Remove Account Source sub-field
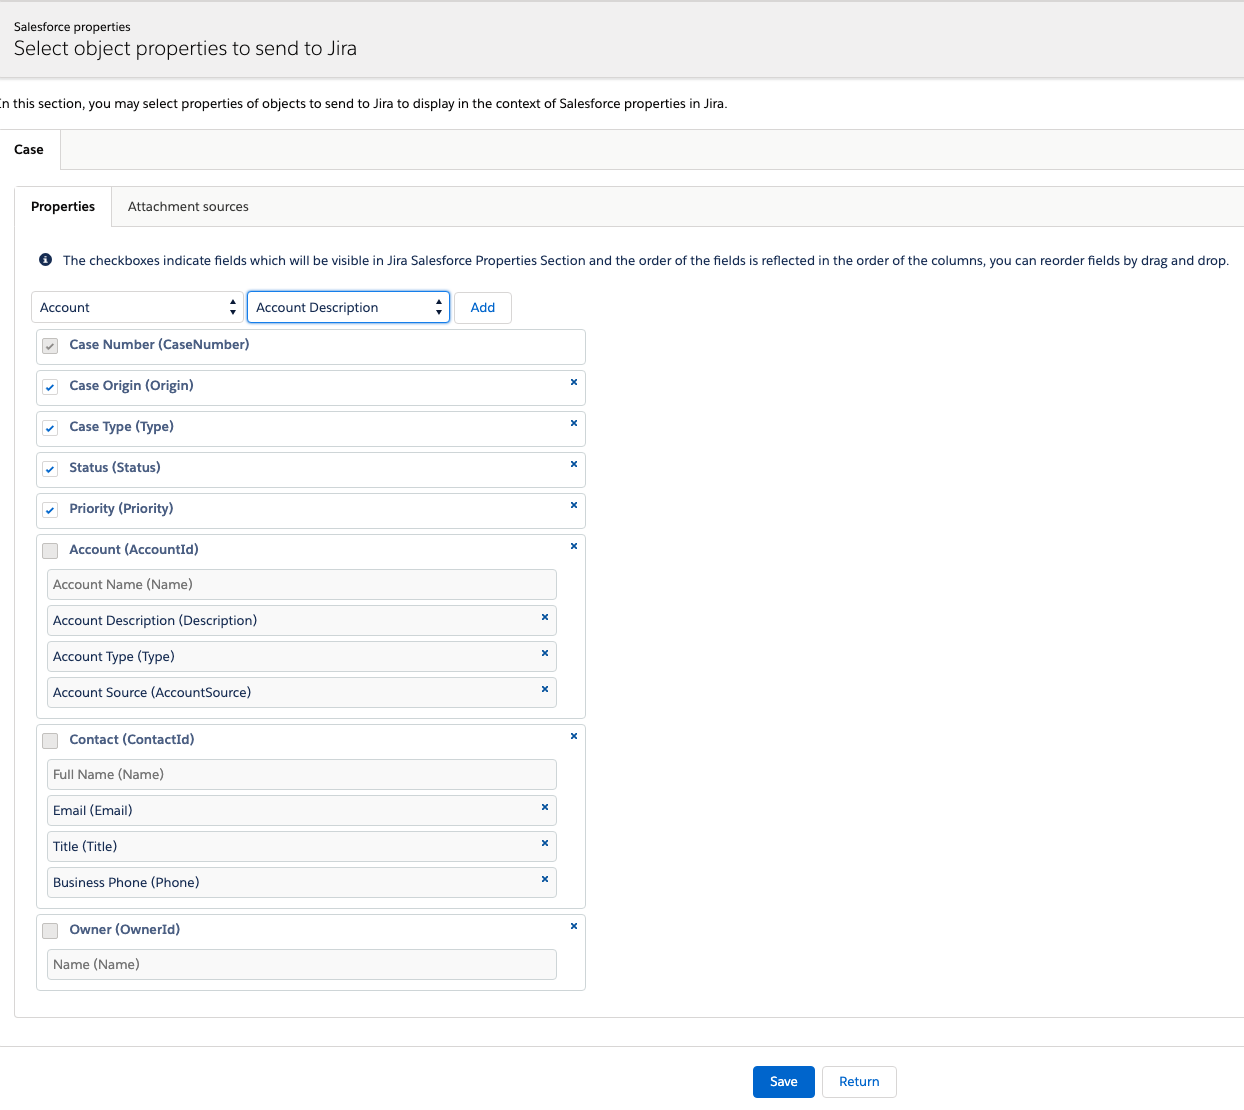 point(545,689)
